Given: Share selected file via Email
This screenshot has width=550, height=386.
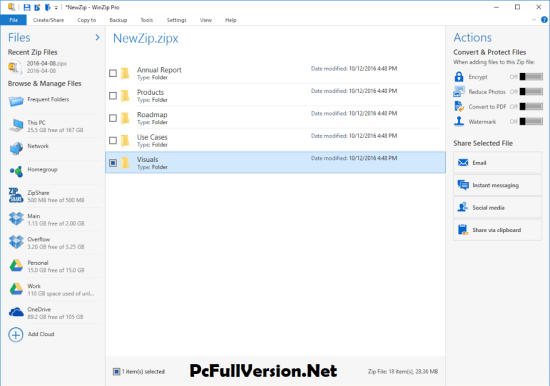Looking at the screenshot, I should click(497, 163).
